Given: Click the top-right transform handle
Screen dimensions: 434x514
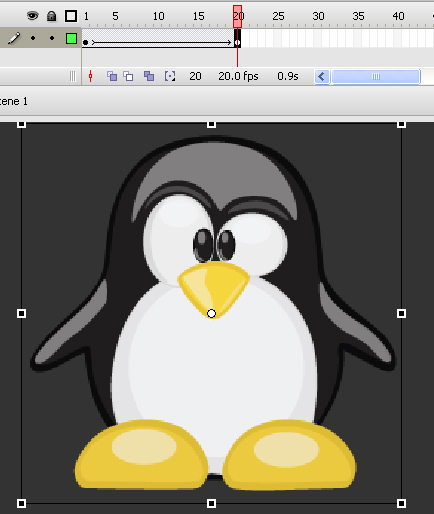Looking at the screenshot, I should tap(401, 124).
